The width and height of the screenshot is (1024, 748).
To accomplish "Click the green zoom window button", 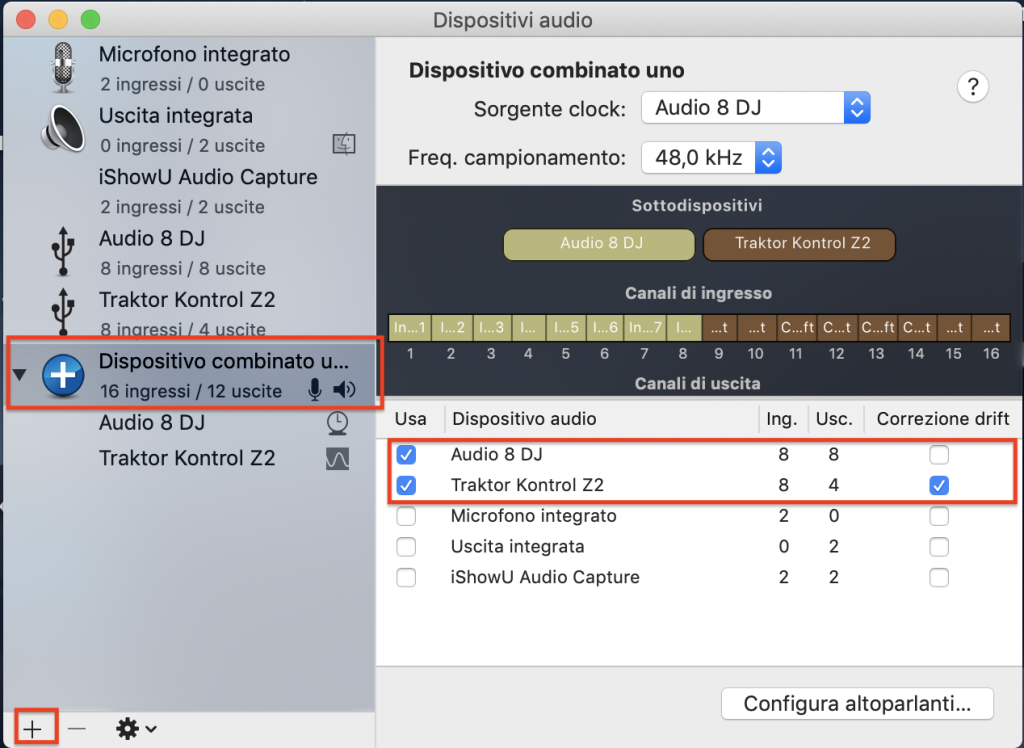I will point(90,20).
